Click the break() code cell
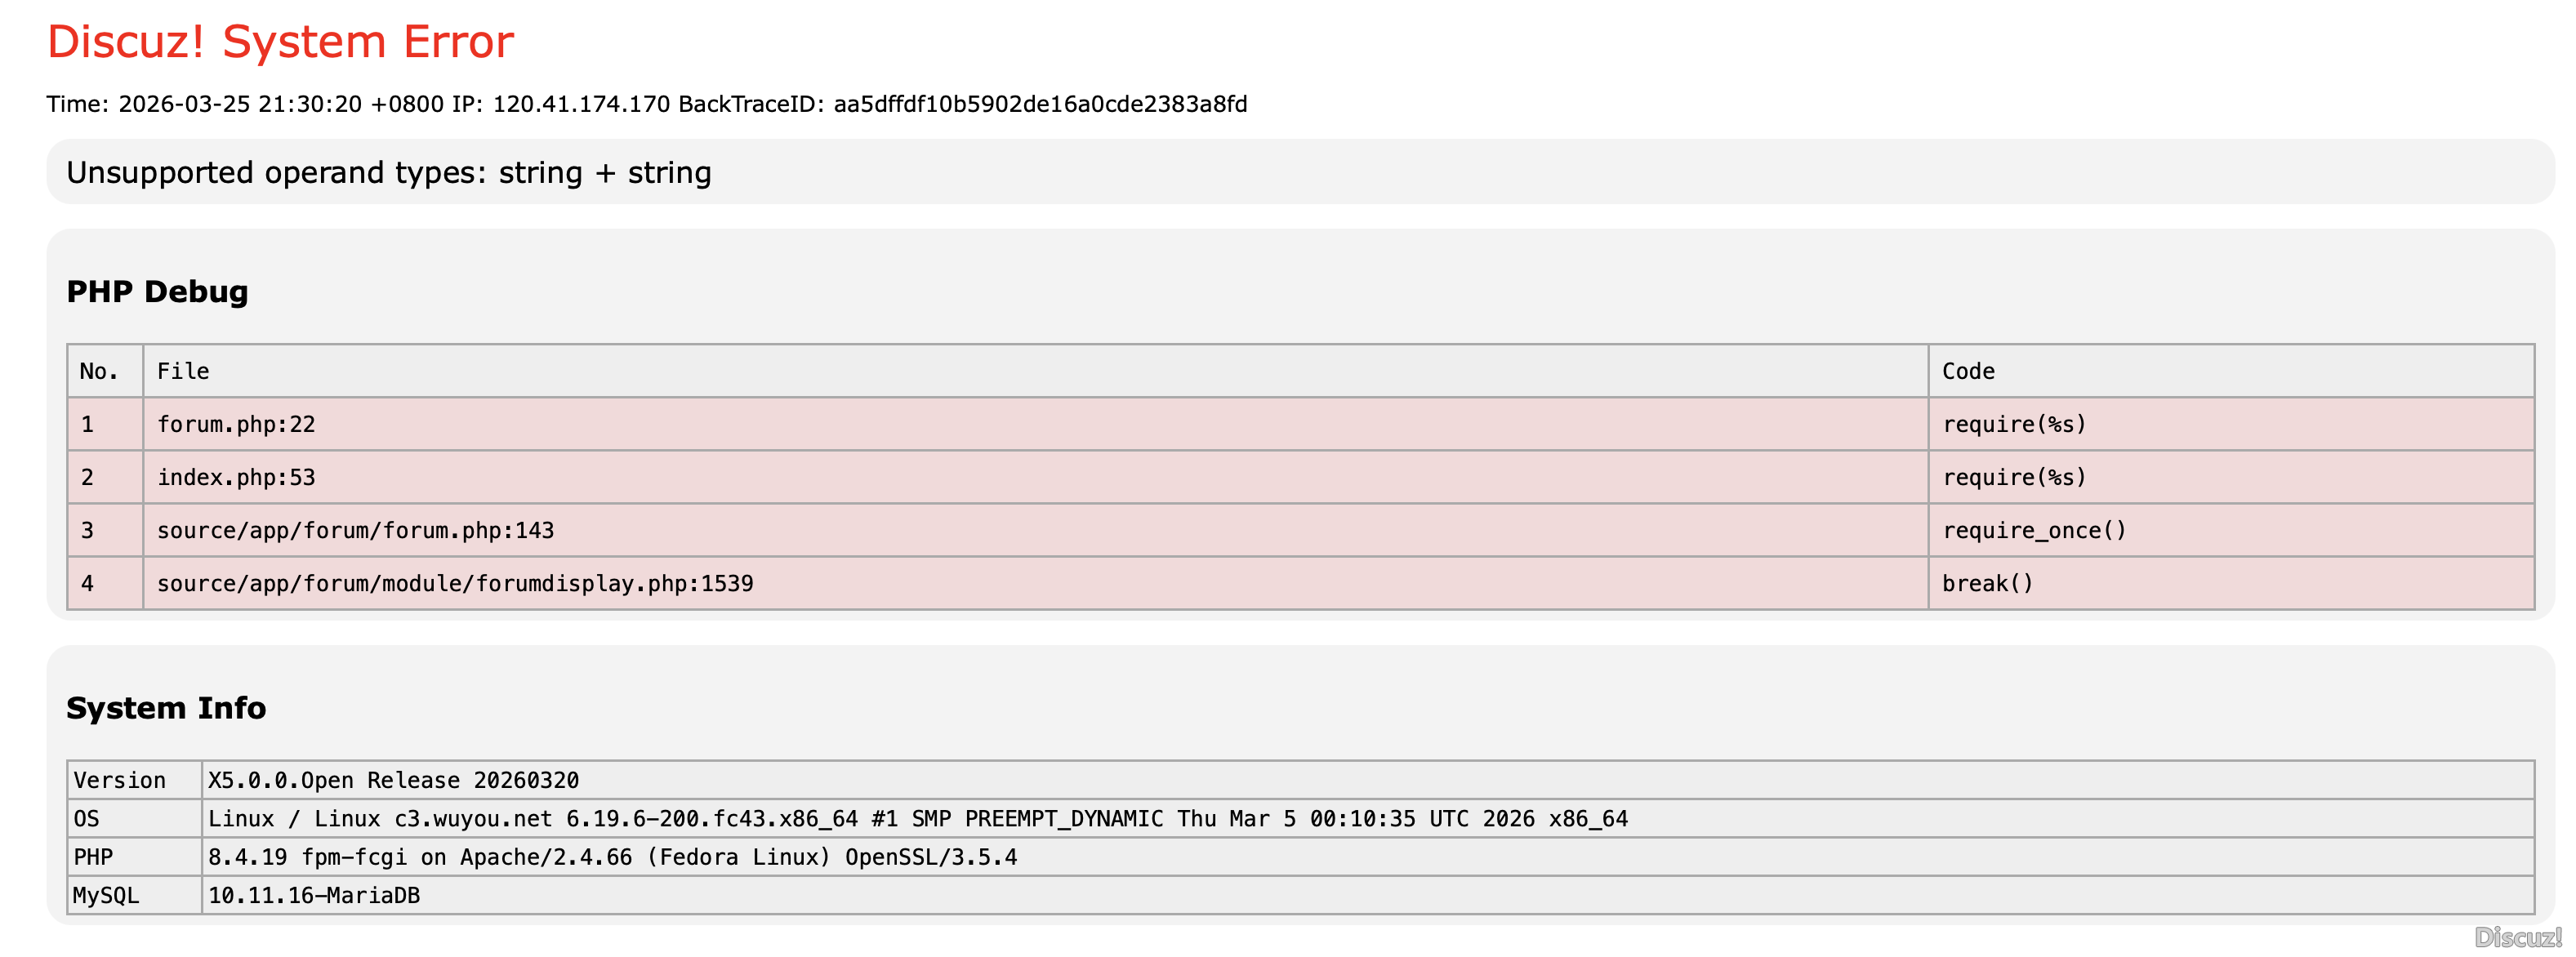Viewport: 2576px width, 957px height. click(1987, 583)
